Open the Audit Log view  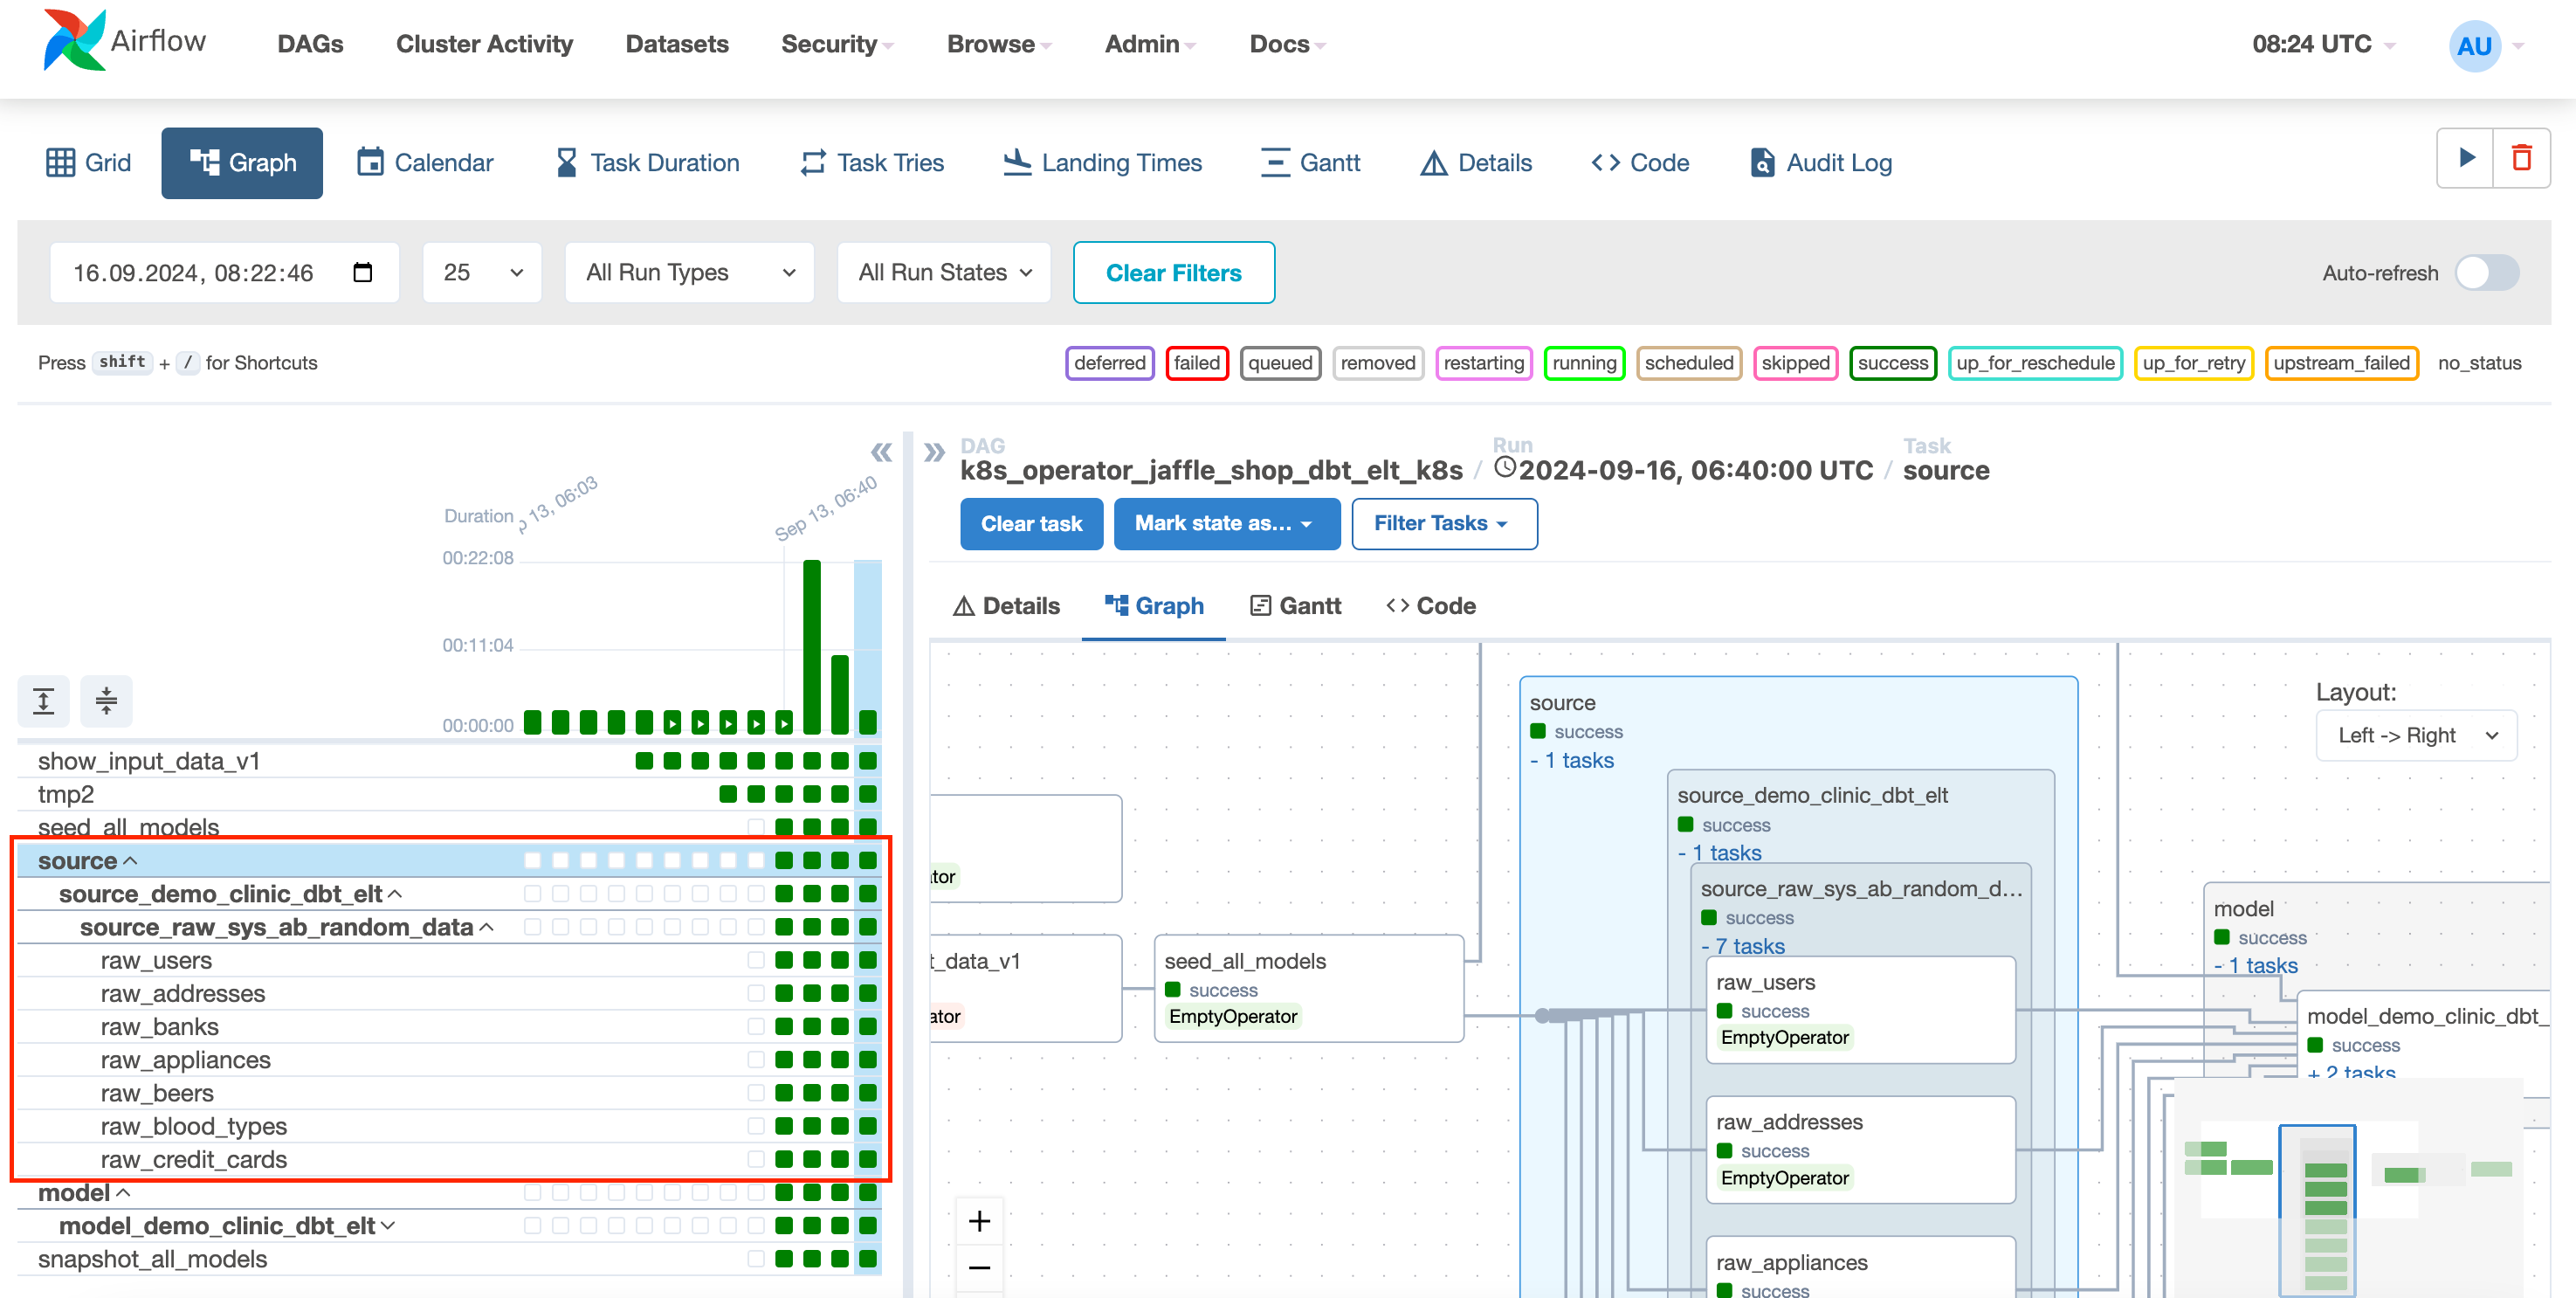click(x=1821, y=163)
